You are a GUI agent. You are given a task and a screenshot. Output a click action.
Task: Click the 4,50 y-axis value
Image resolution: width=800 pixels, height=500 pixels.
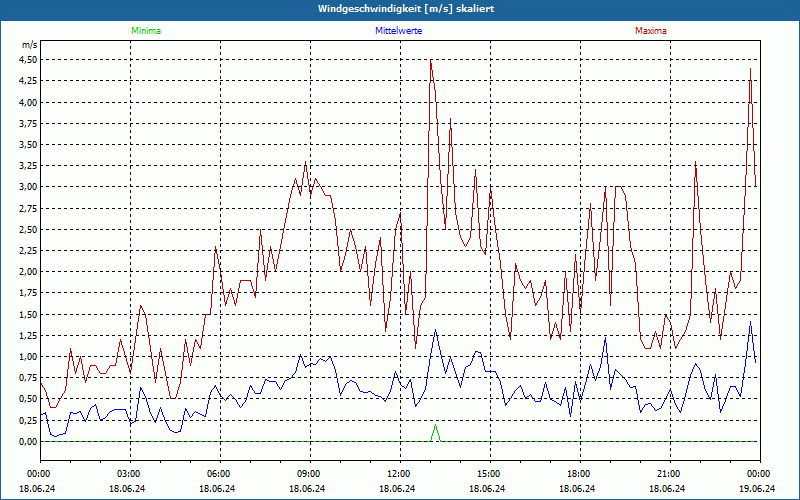click(28, 60)
